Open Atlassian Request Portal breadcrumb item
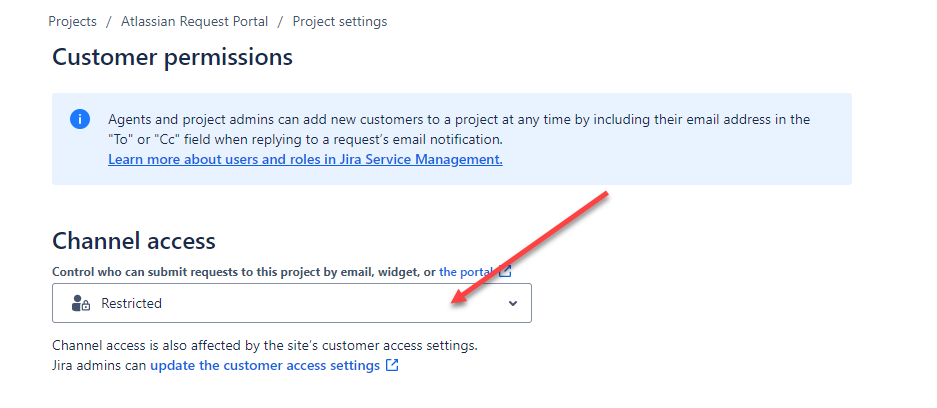 (x=194, y=22)
